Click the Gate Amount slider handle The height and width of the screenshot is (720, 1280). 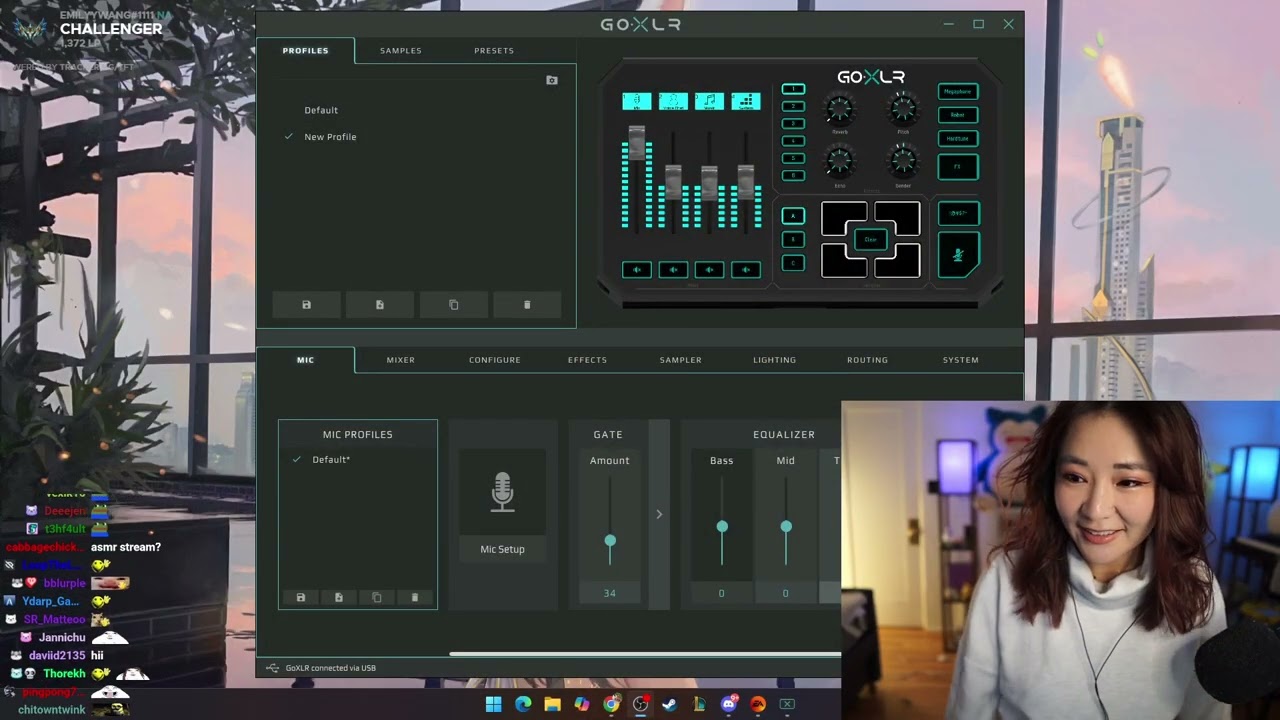pos(610,540)
